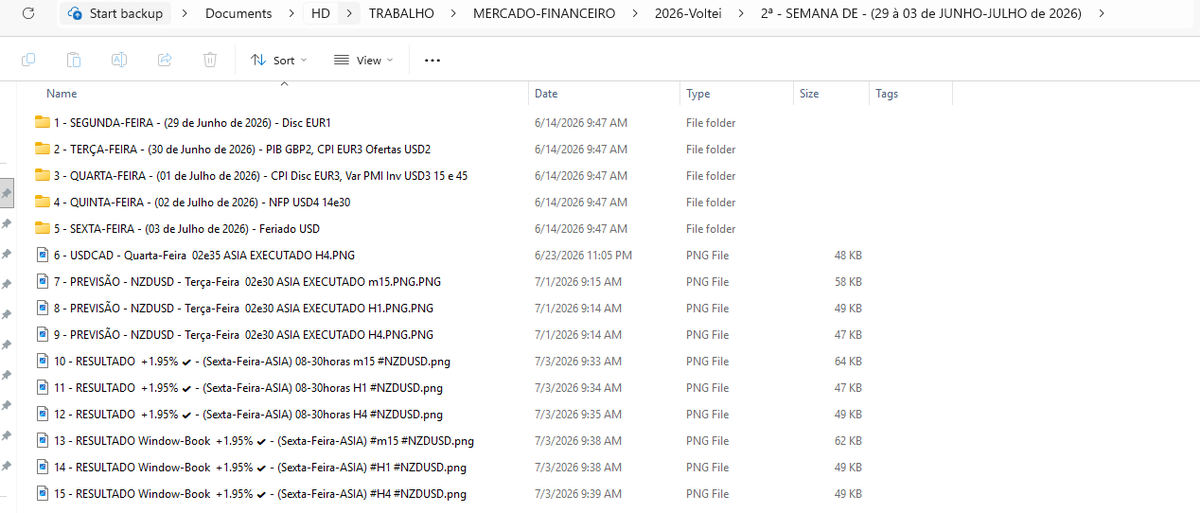The height and width of the screenshot is (513, 1200).
Task: Select '8 - PREVISÃO - NZDUSD' H1 file name
Action: 244,308
